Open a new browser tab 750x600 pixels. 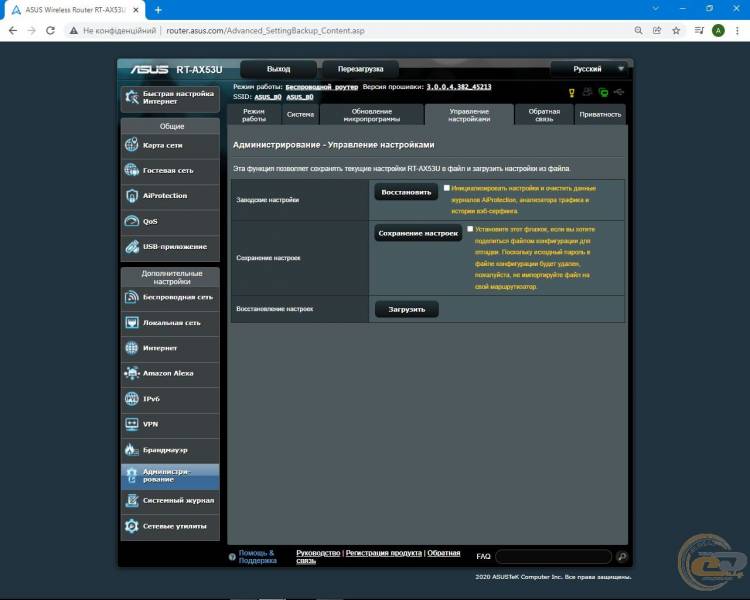pyautogui.click(x=158, y=10)
